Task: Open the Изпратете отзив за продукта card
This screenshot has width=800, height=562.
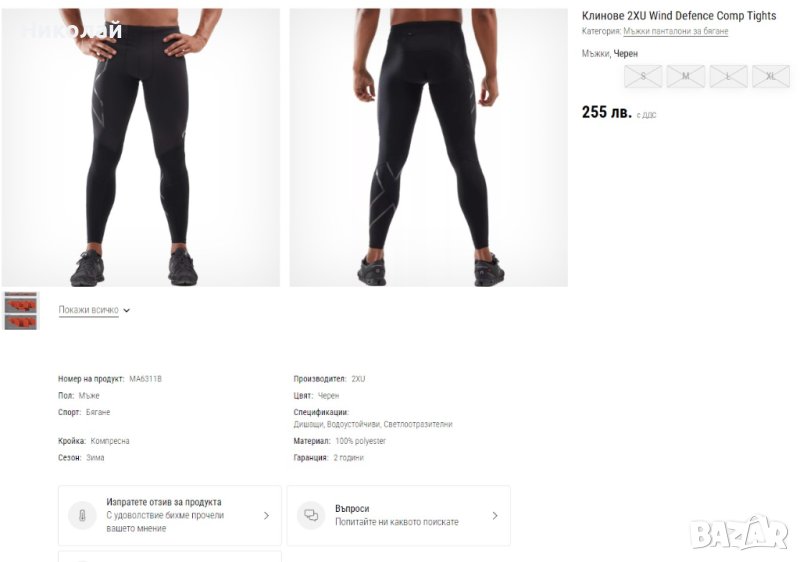Action: pyautogui.click(x=169, y=516)
